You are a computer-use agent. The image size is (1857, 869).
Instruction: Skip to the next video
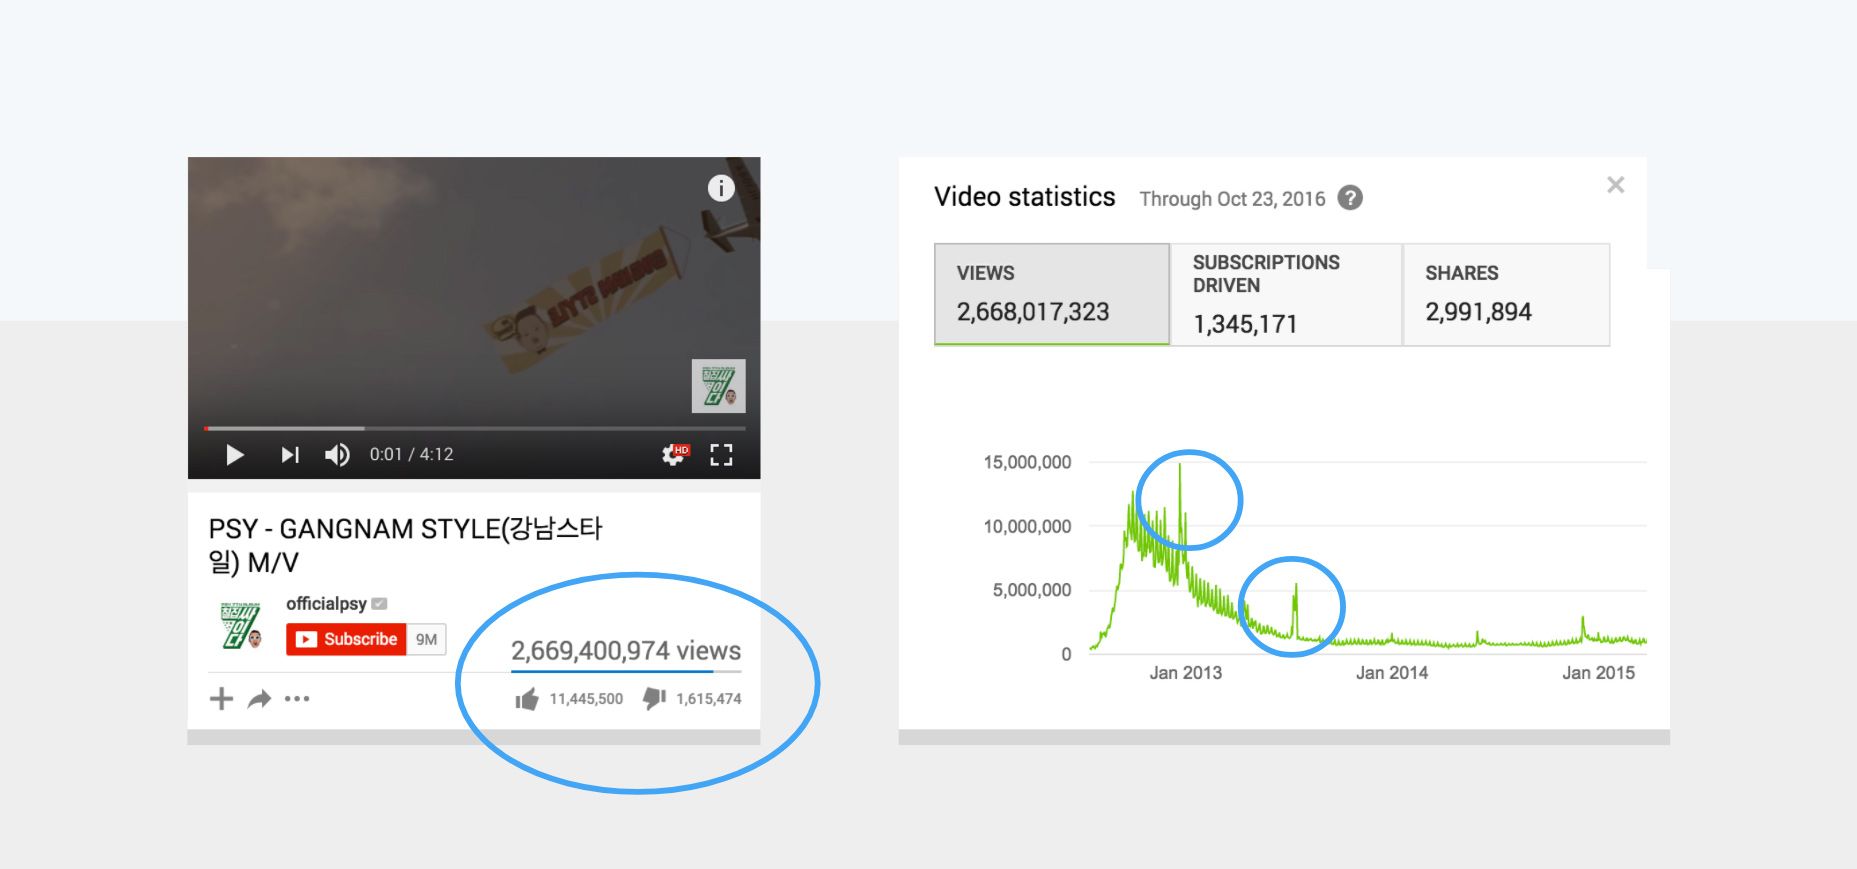tap(290, 455)
